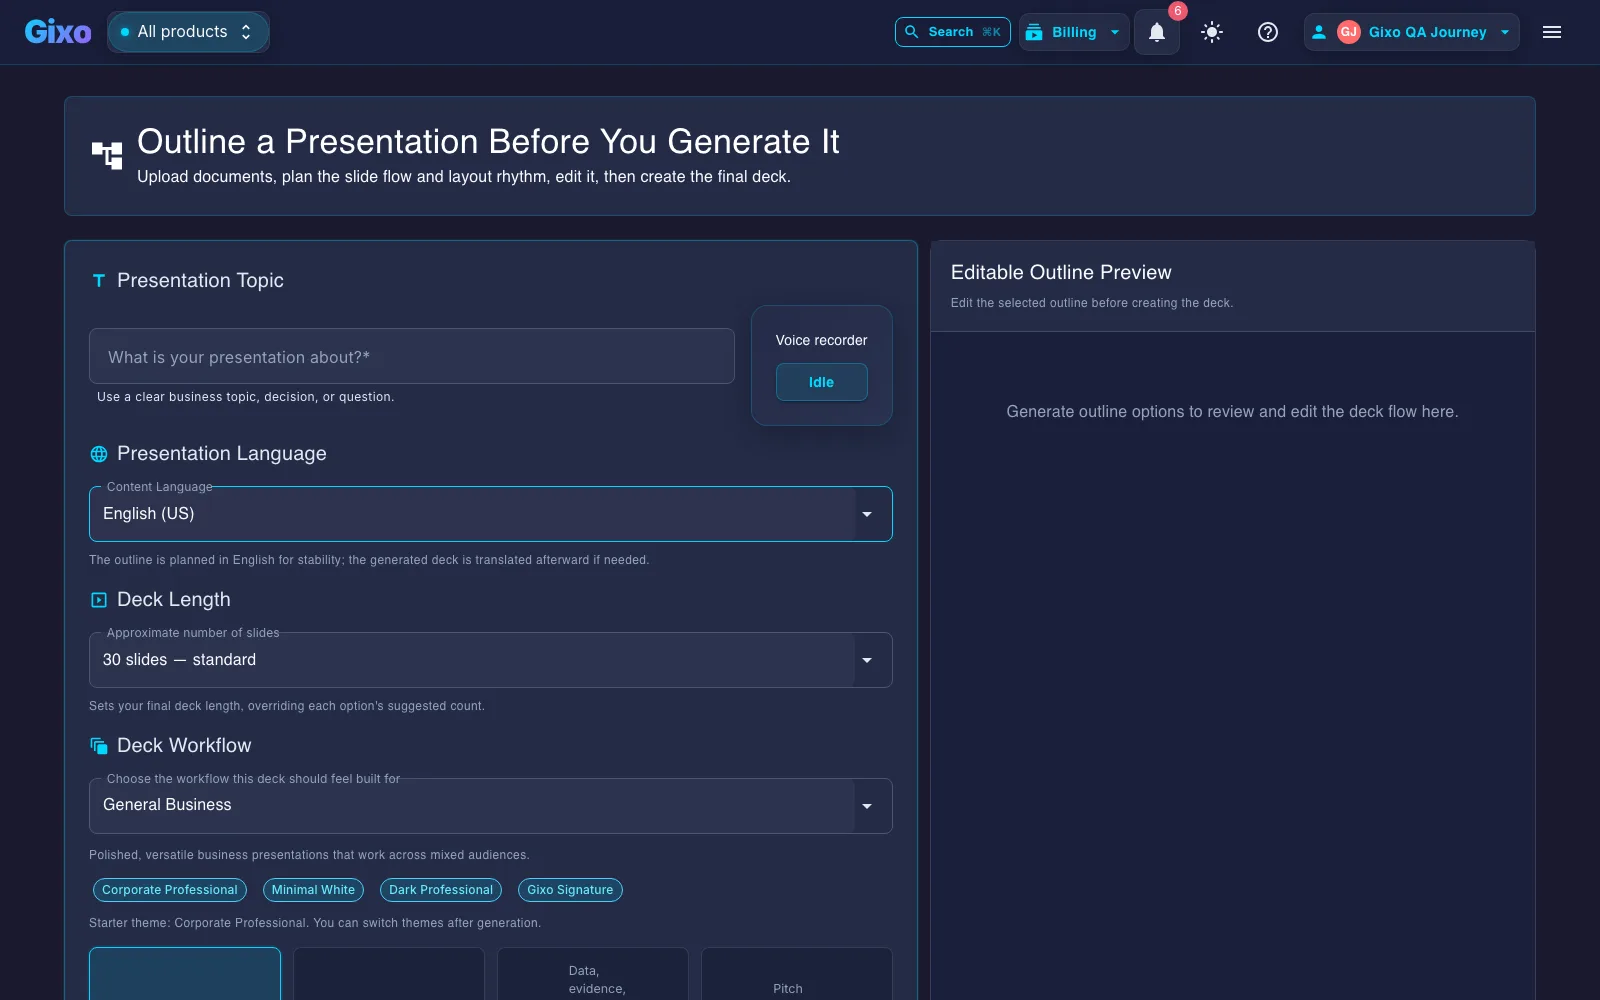Click the Editable Outline Preview heading

(x=1061, y=273)
